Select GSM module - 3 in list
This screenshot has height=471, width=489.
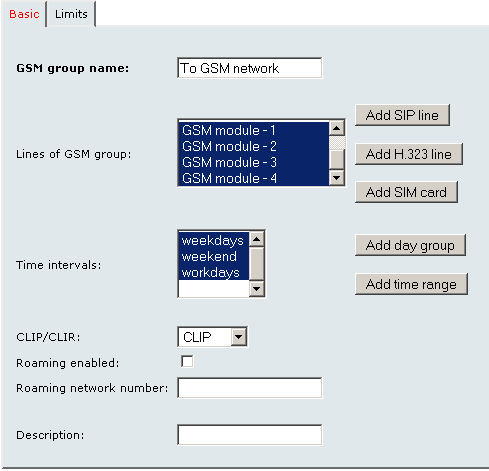click(x=254, y=162)
